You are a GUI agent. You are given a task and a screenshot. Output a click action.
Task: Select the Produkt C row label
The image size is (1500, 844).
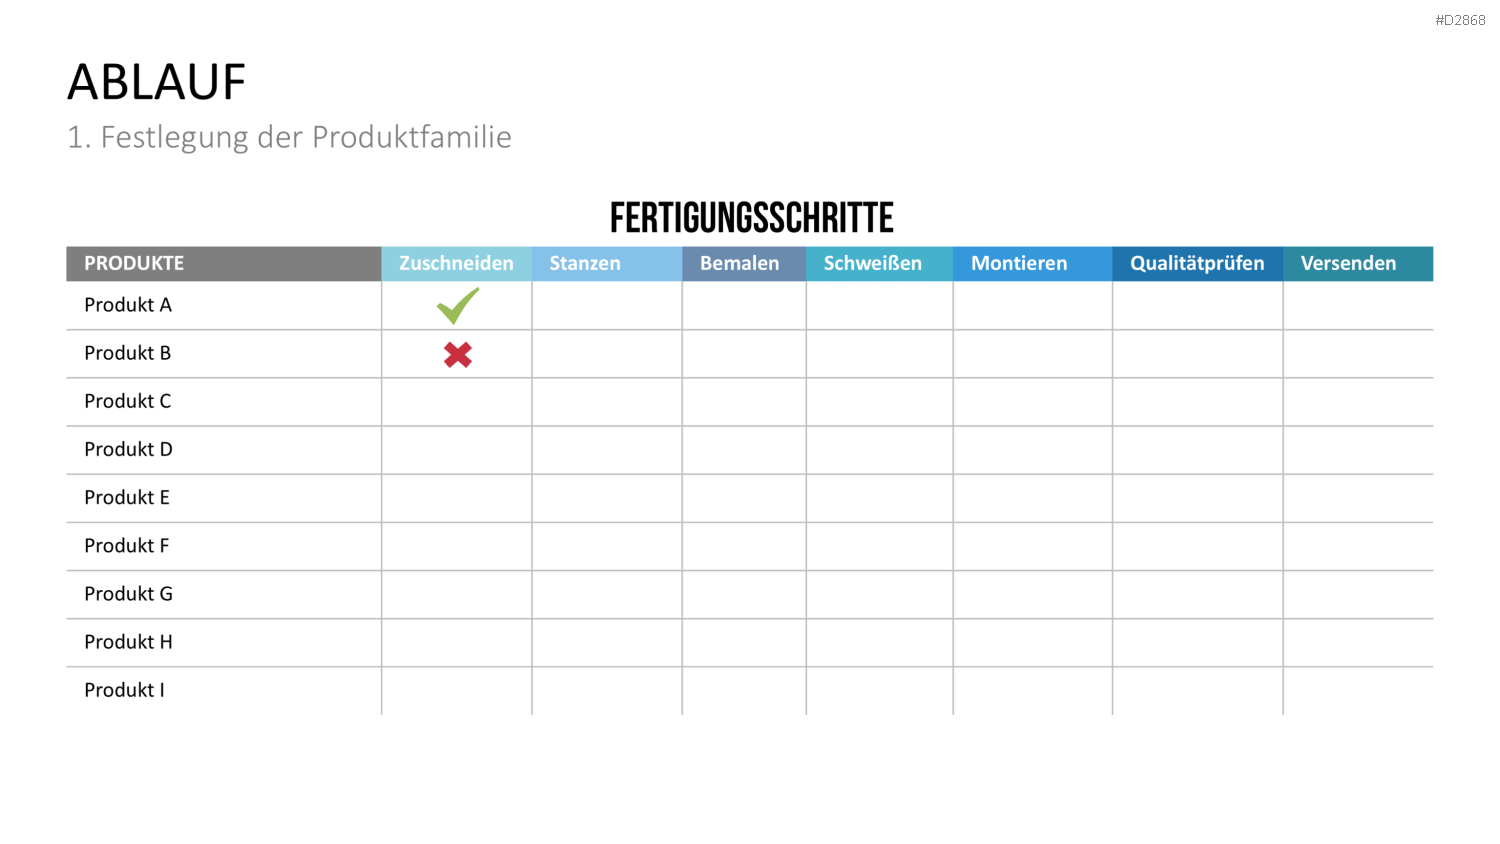pos(128,401)
